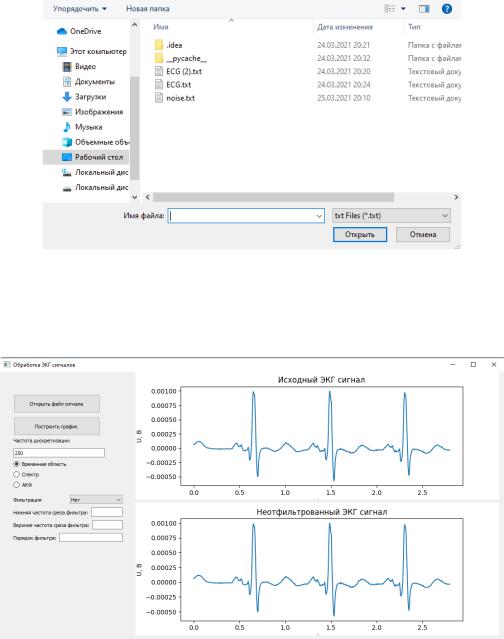504x639 pixels.
Task: Select the АКФ radio button
Action: tap(22, 485)
